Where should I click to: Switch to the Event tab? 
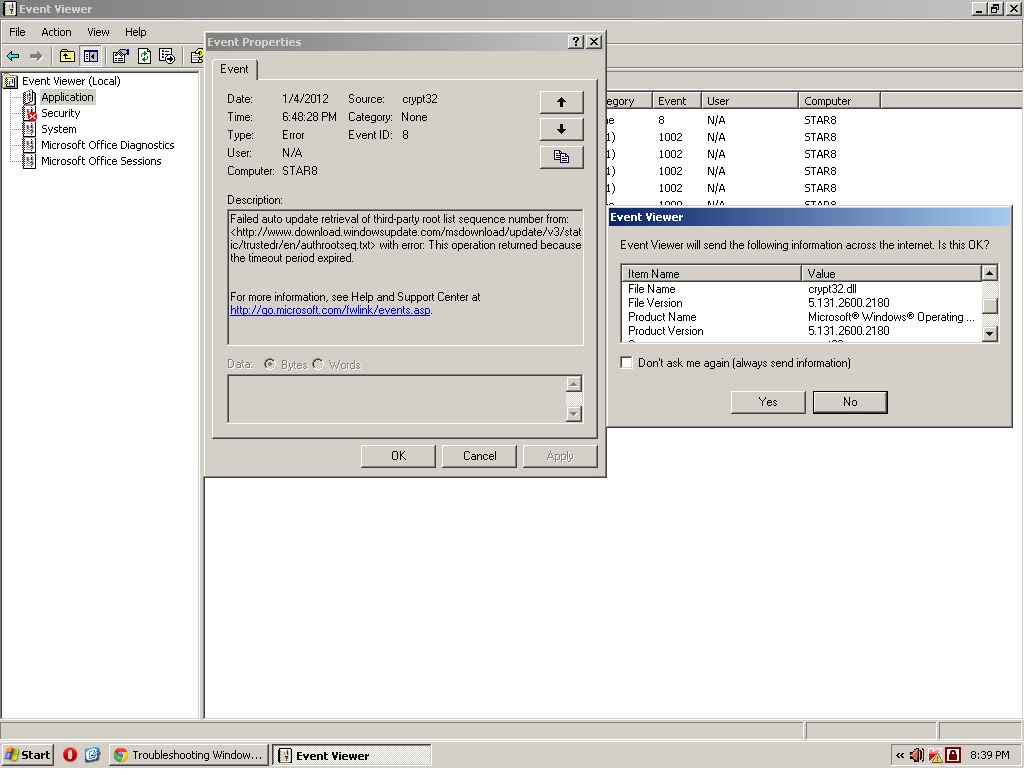coord(235,69)
